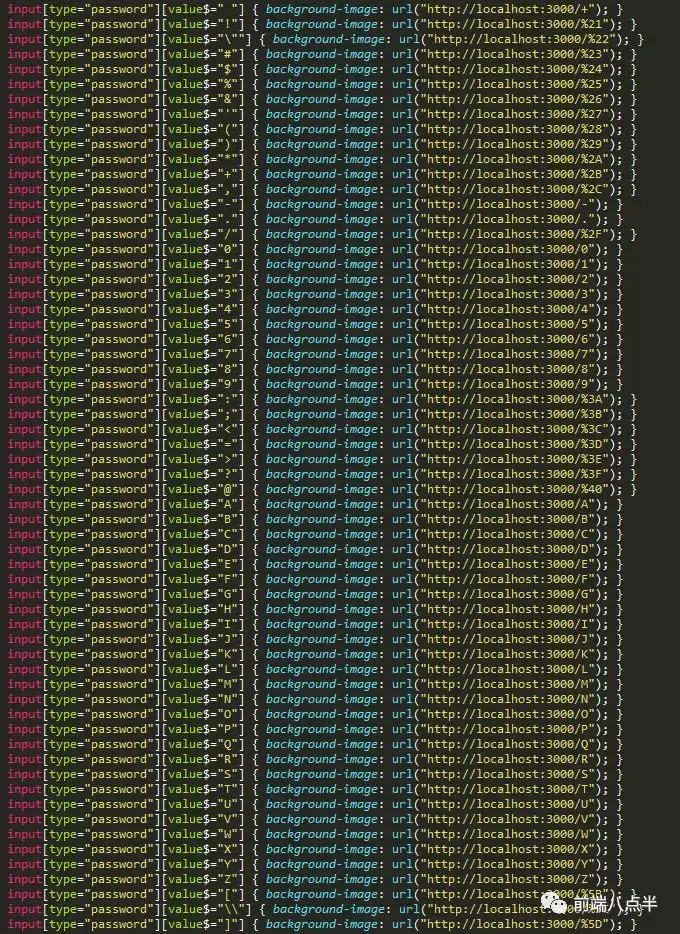This screenshot has height=934, width=680.
Task: Click the URL localhost:3000/B
Action: tap(506, 519)
